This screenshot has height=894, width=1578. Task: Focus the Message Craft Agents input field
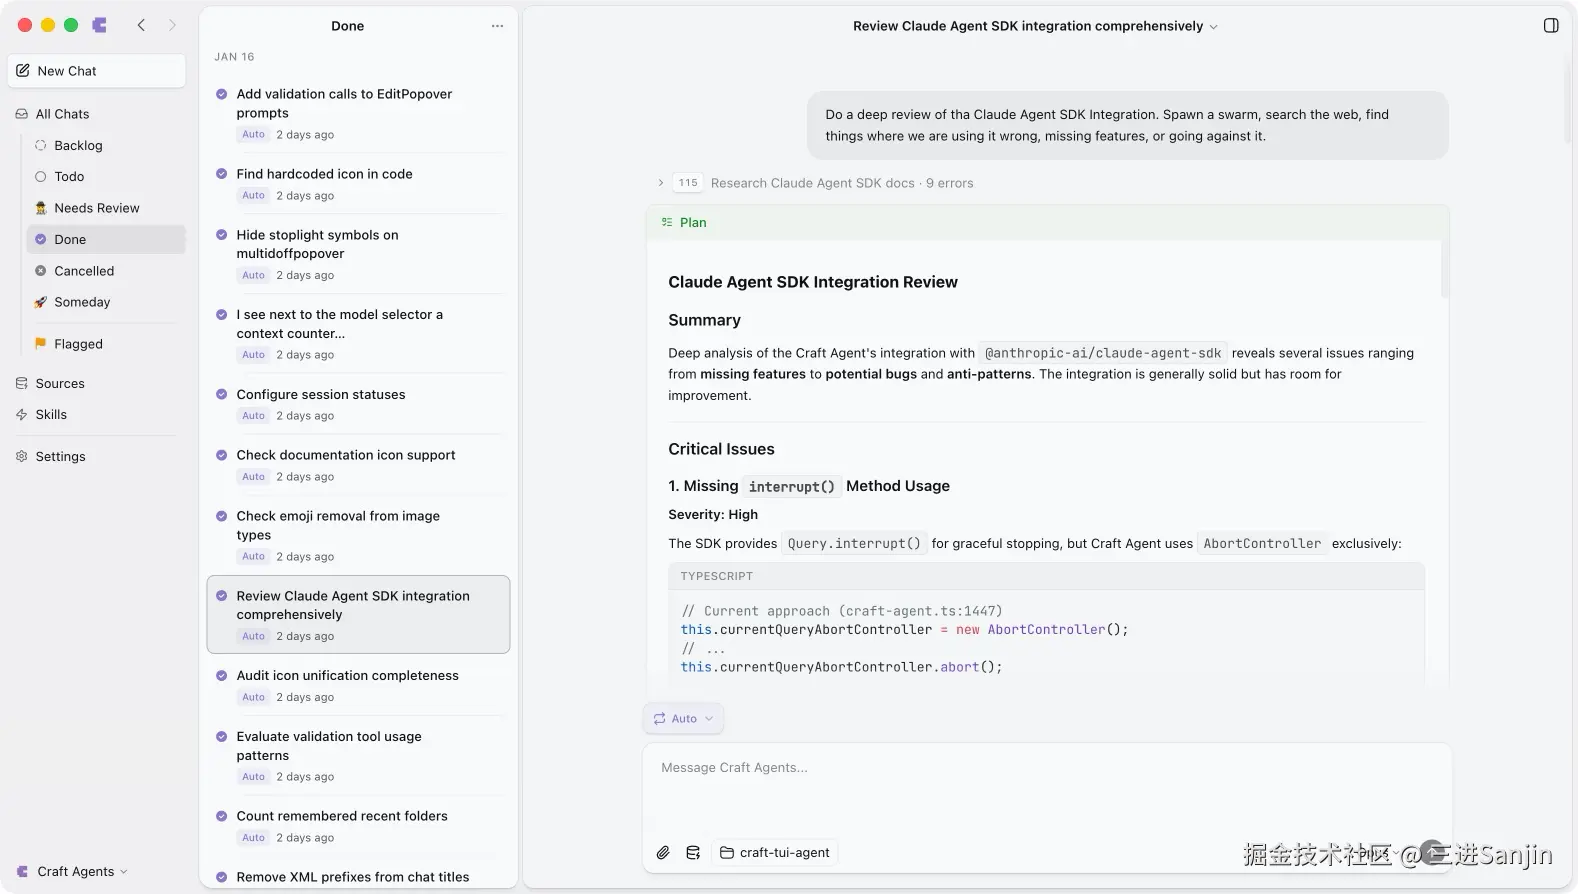(x=1045, y=790)
